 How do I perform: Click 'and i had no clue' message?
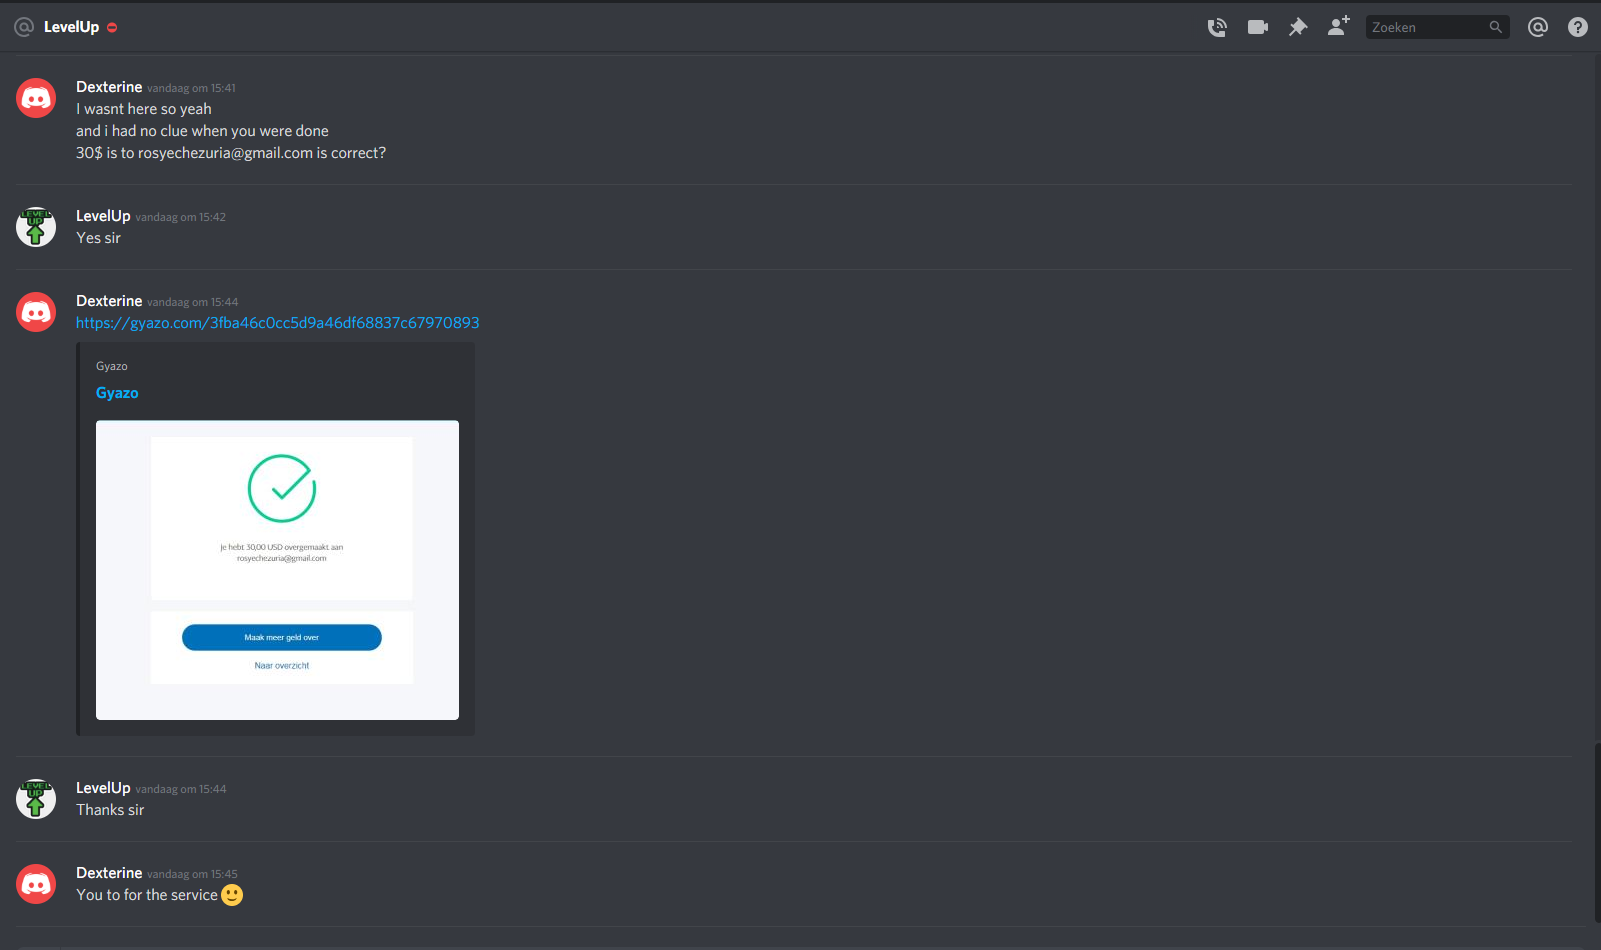(x=202, y=131)
